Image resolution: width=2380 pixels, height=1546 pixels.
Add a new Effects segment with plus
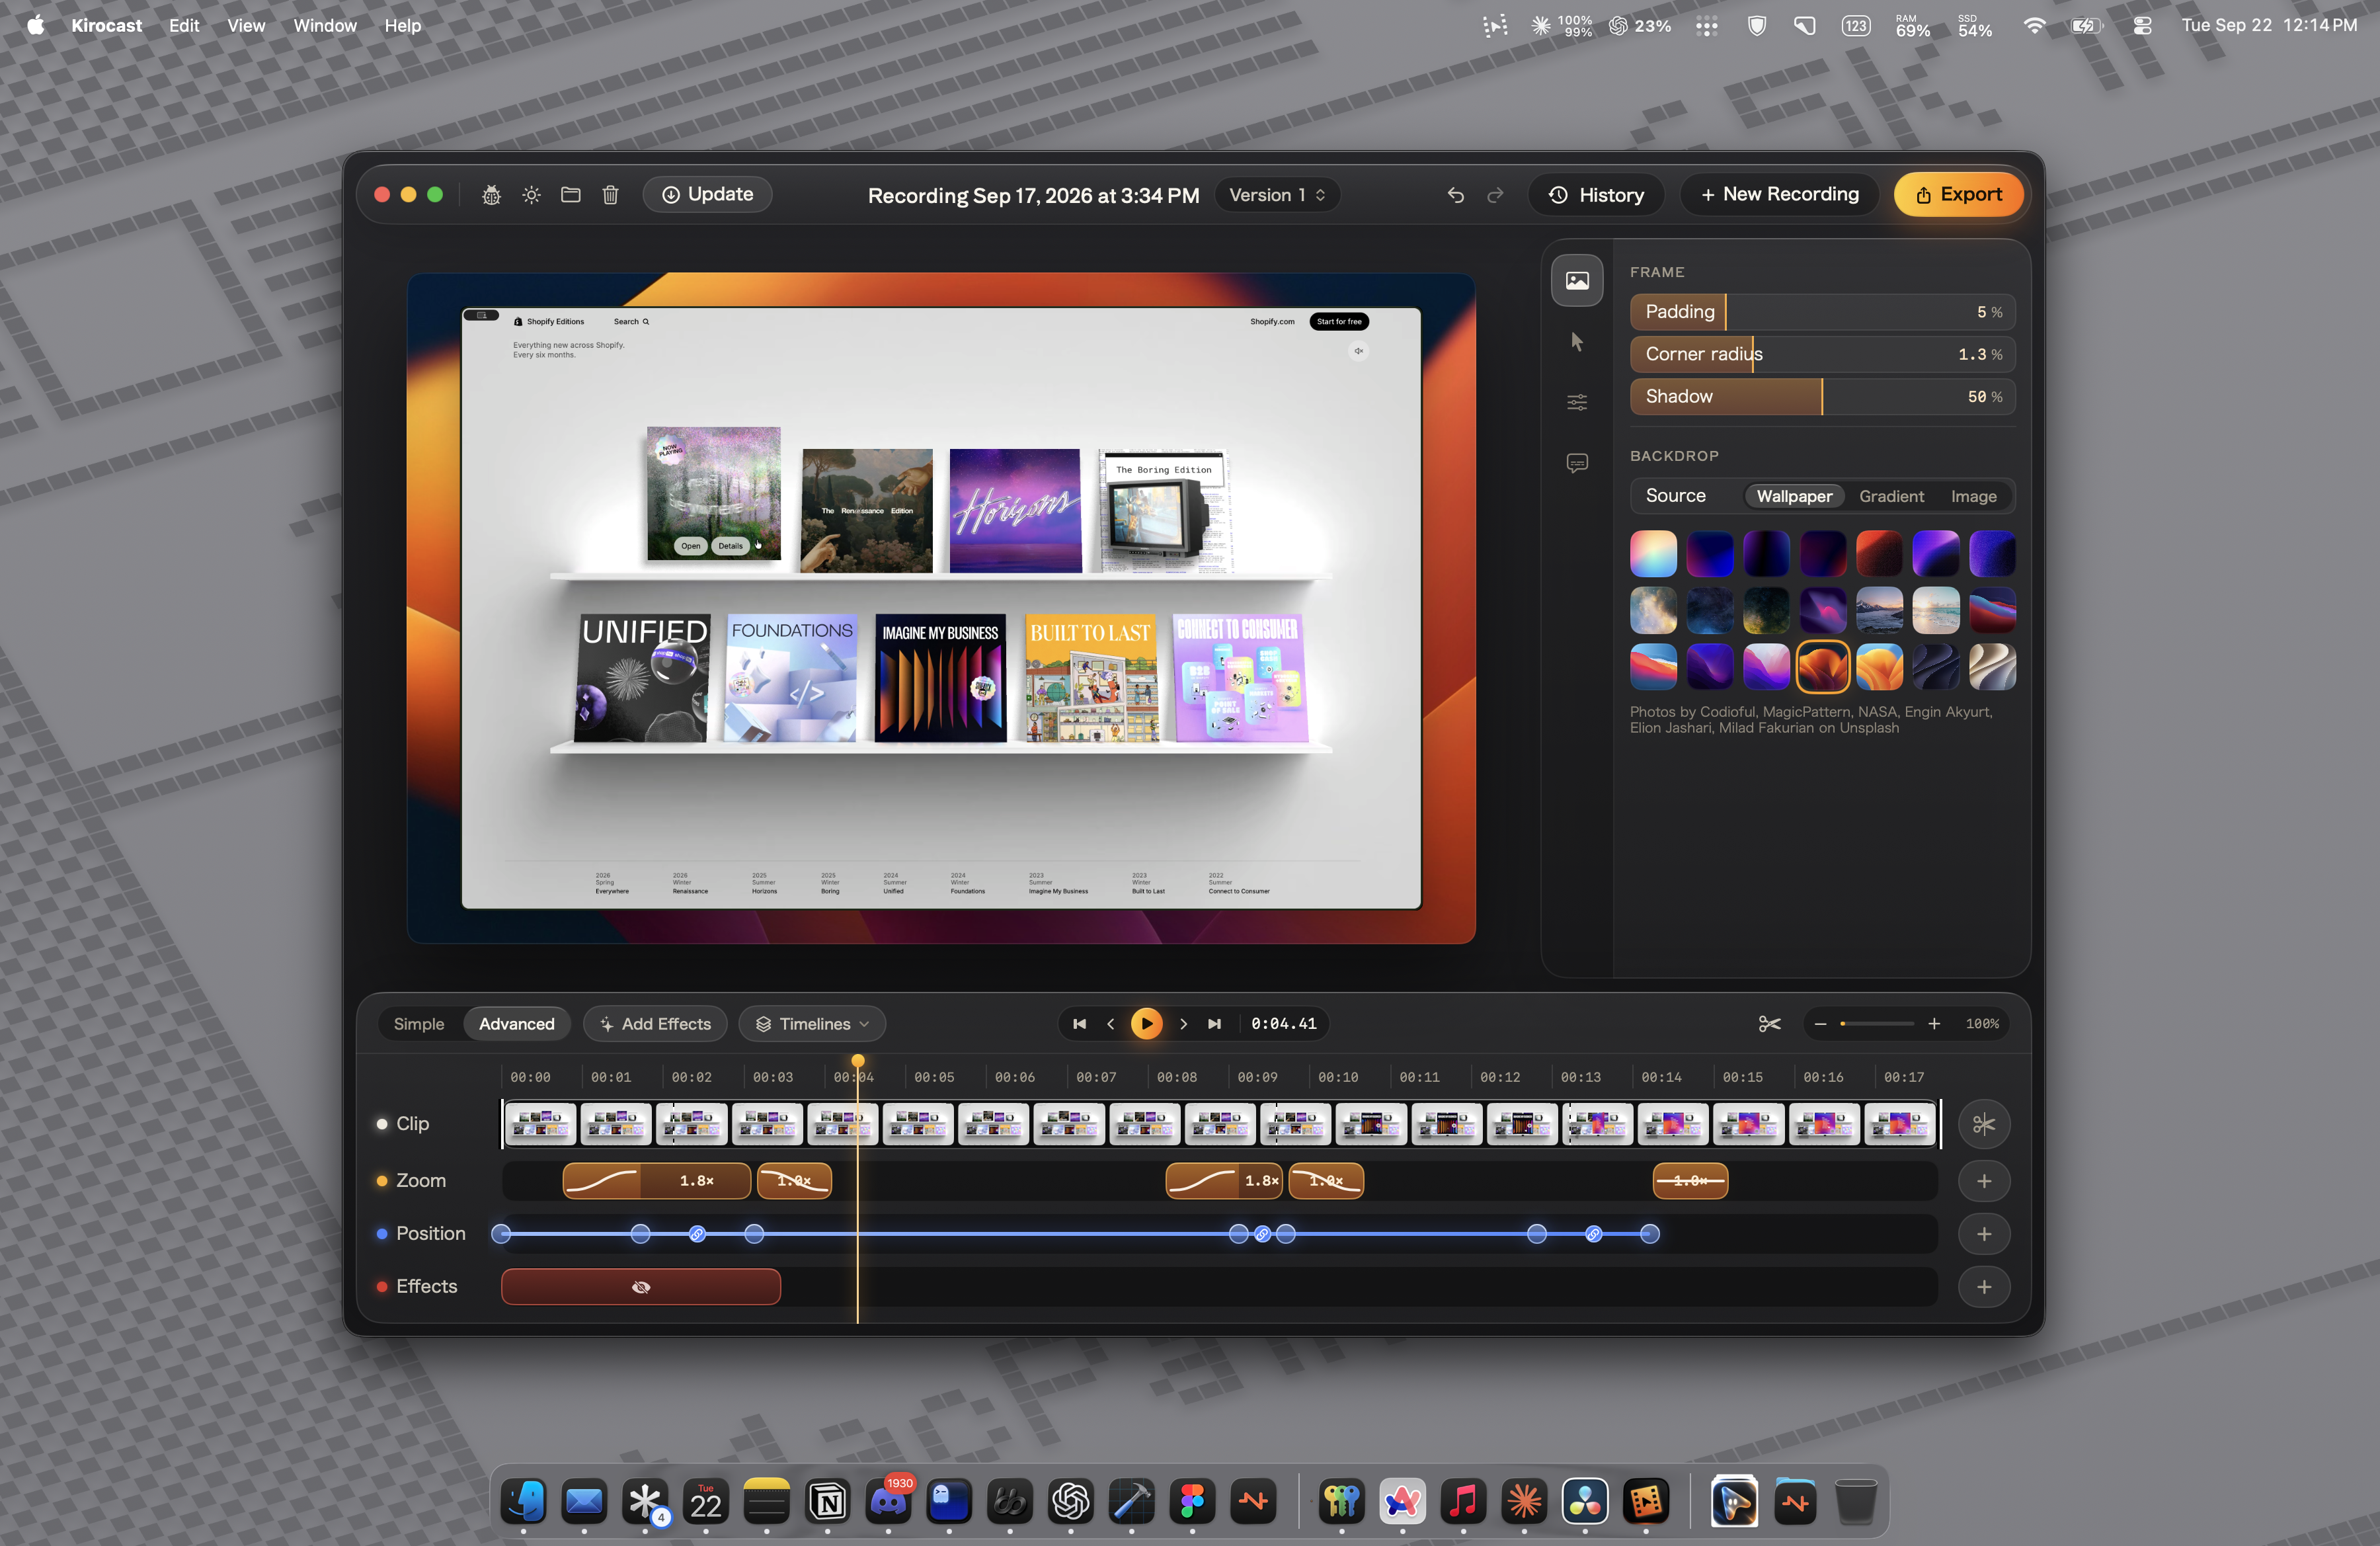coord(1984,1287)
